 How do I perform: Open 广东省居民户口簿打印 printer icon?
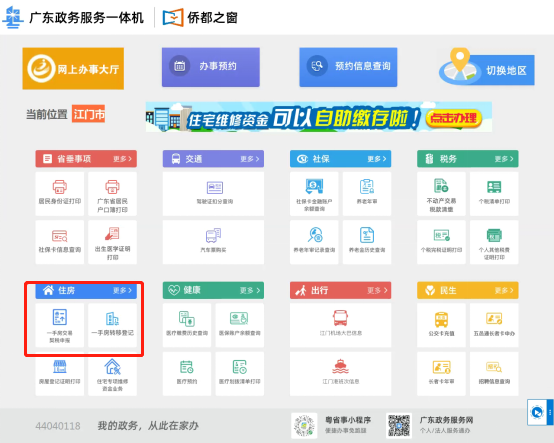point(112,187)
